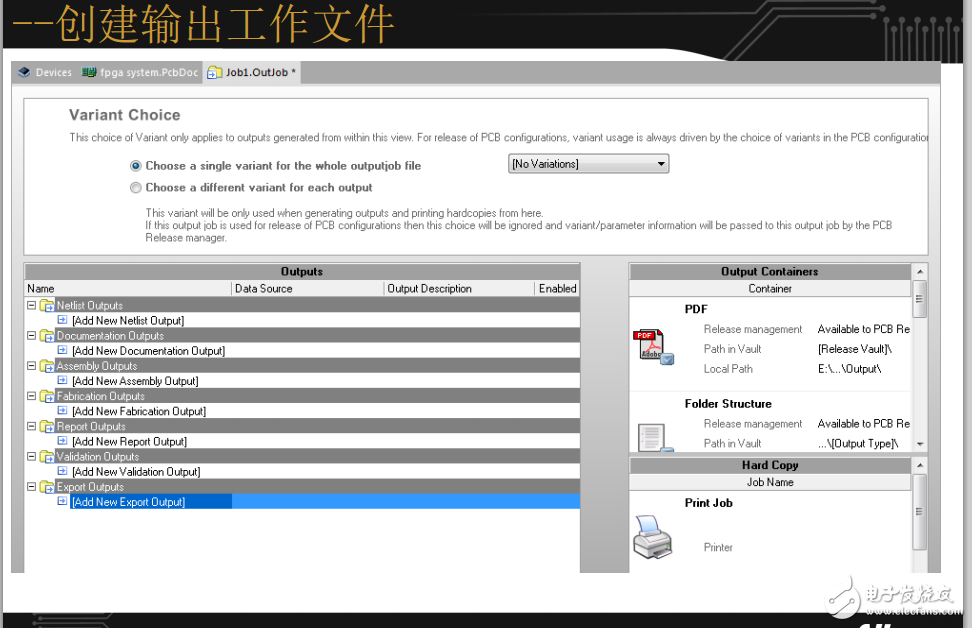Click Add New Documentation Output

point(147,350)
